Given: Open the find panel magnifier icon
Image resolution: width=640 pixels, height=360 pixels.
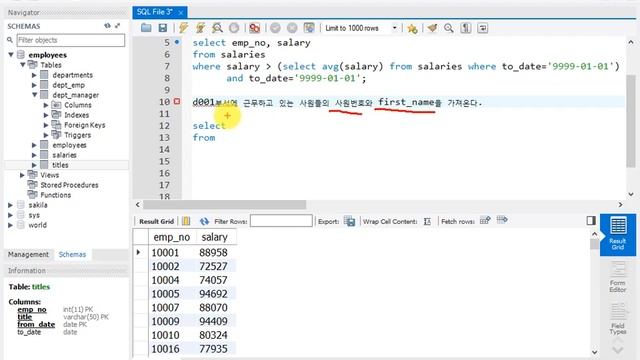Looking at the screenshot, I should [449, 28].
